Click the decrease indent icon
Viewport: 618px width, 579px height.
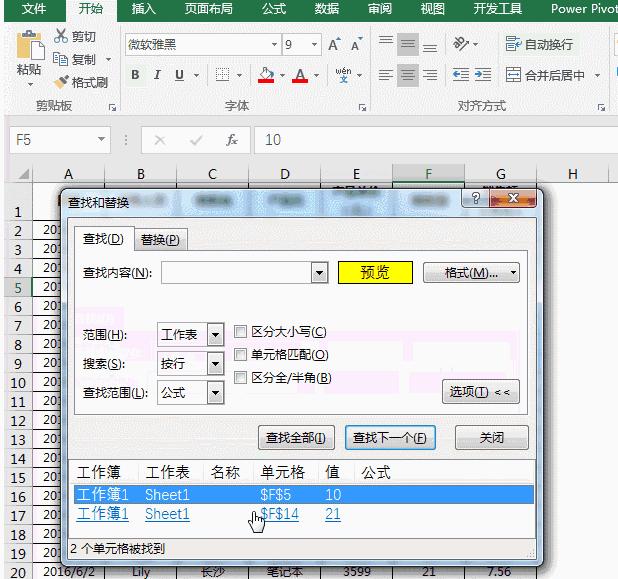[461, 74]
